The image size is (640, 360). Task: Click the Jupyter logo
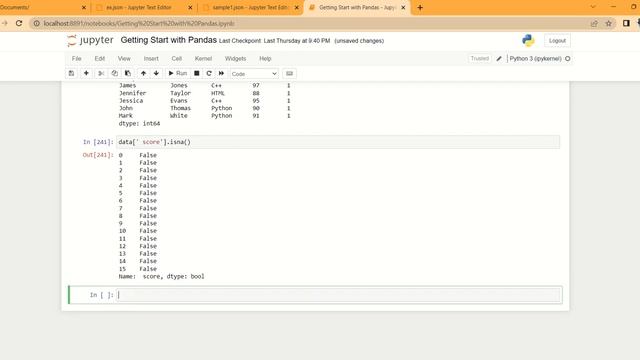tap(90, 40)
